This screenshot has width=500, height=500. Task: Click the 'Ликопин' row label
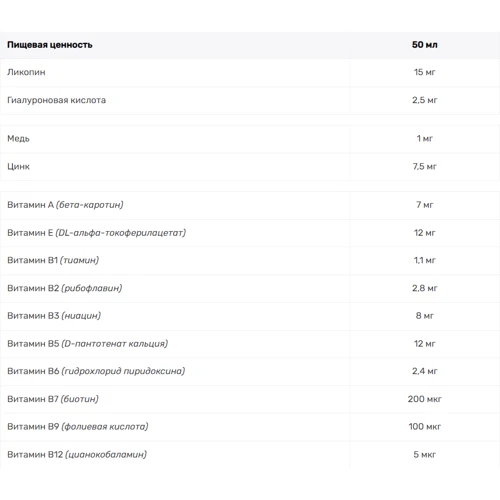coord(26,72)
